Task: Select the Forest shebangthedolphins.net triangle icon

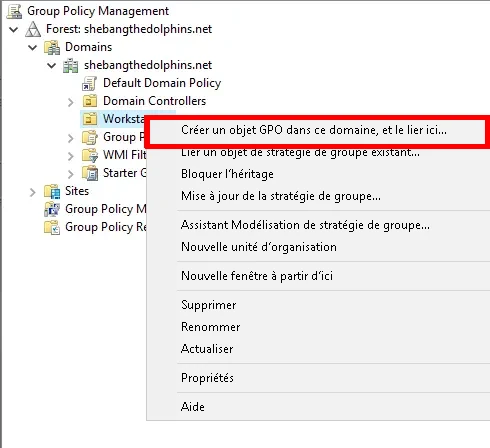Action: [x=33, y=29]
